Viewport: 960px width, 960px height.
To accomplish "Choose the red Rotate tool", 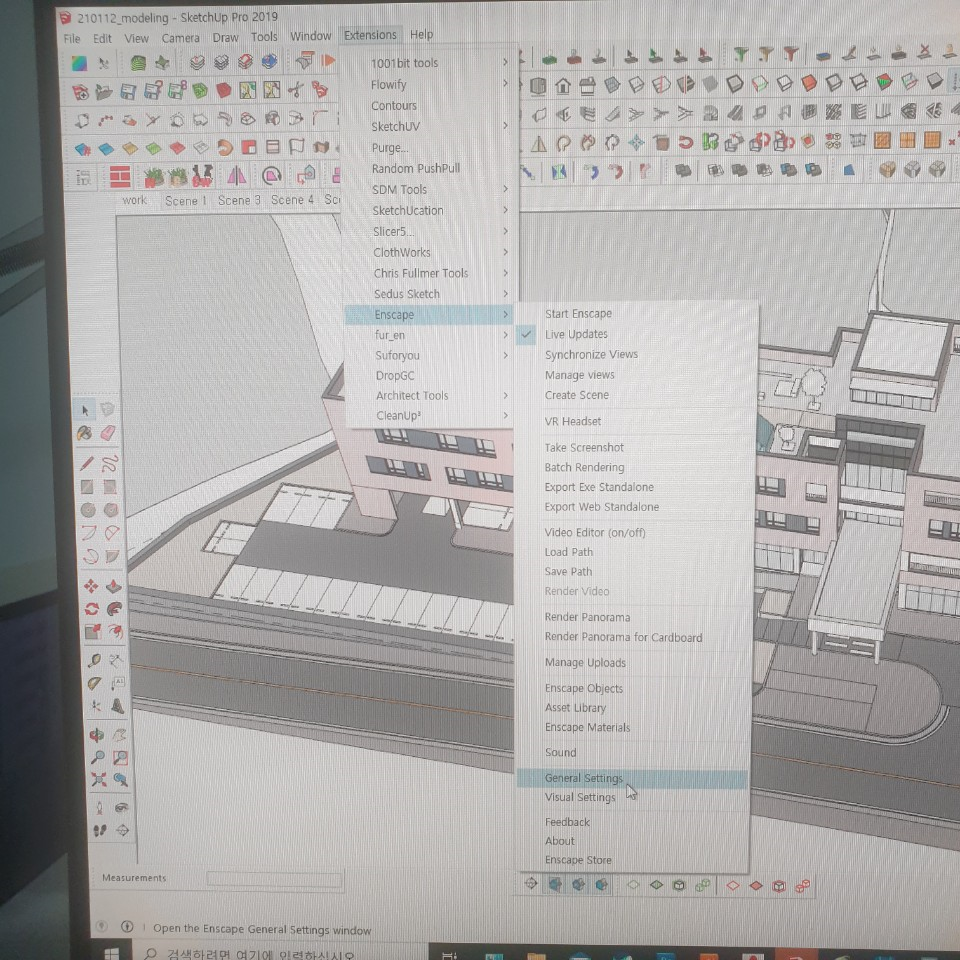I will pyautogui.click(x=92, y=609).
